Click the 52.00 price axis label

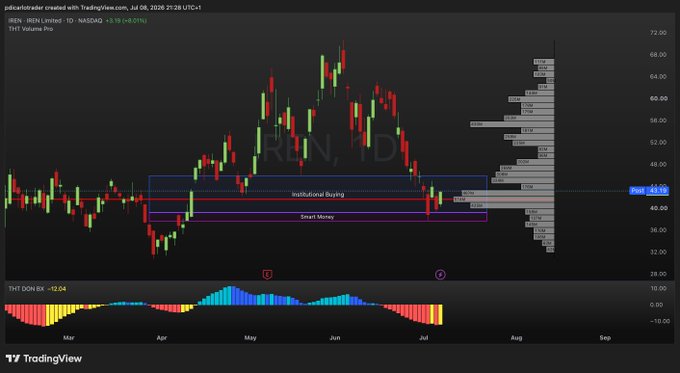click(658, 142)
